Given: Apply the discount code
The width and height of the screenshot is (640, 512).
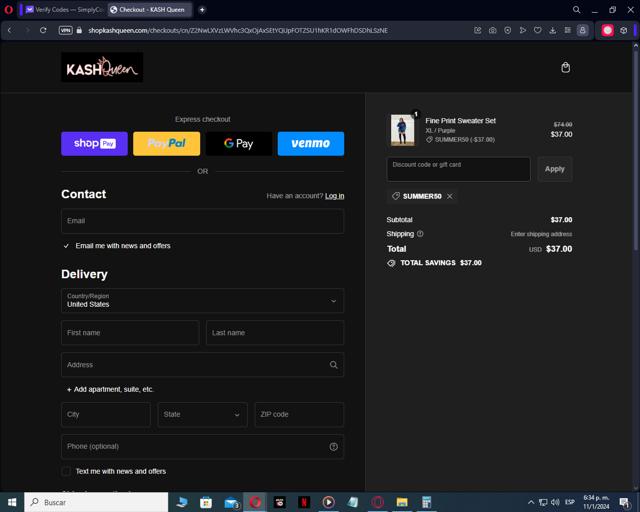Looking at the screenshot, I should 555,169.
